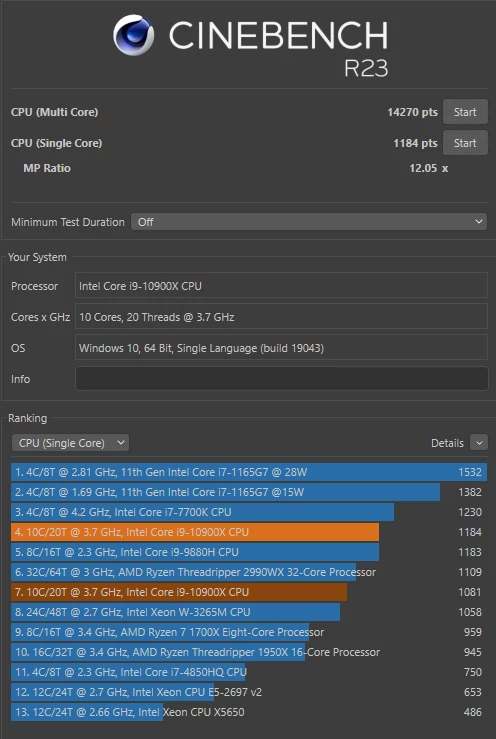
Task: Select the Core i9-9880H ranking row
Action: tap(249, 552)
